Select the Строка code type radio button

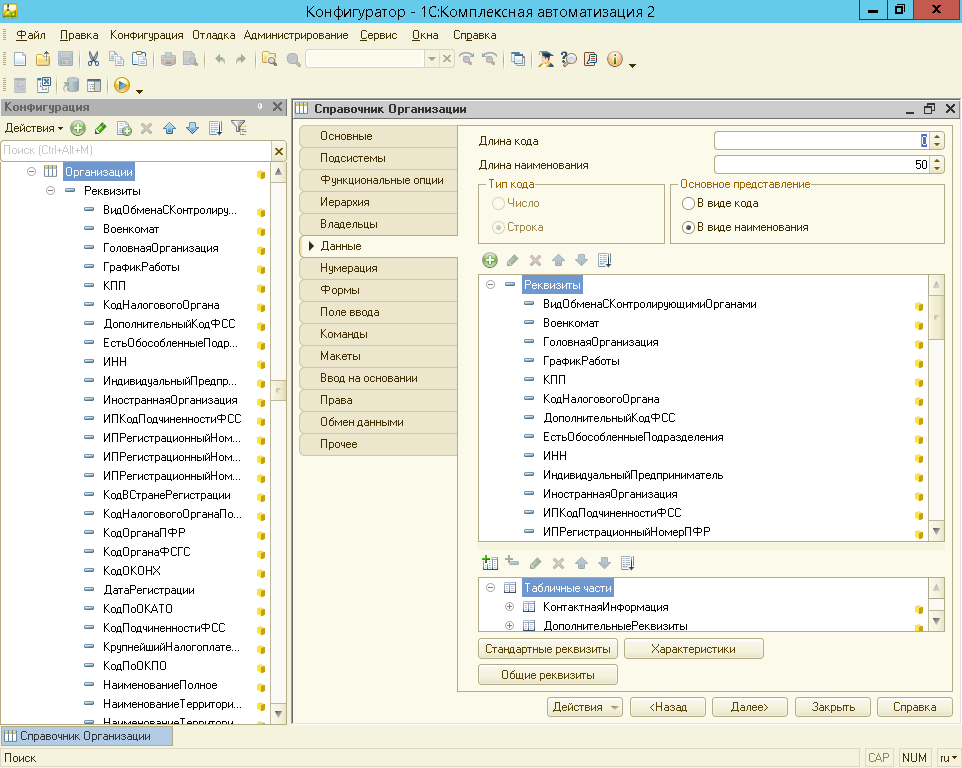pyautogui.click(x=498, y=227)
